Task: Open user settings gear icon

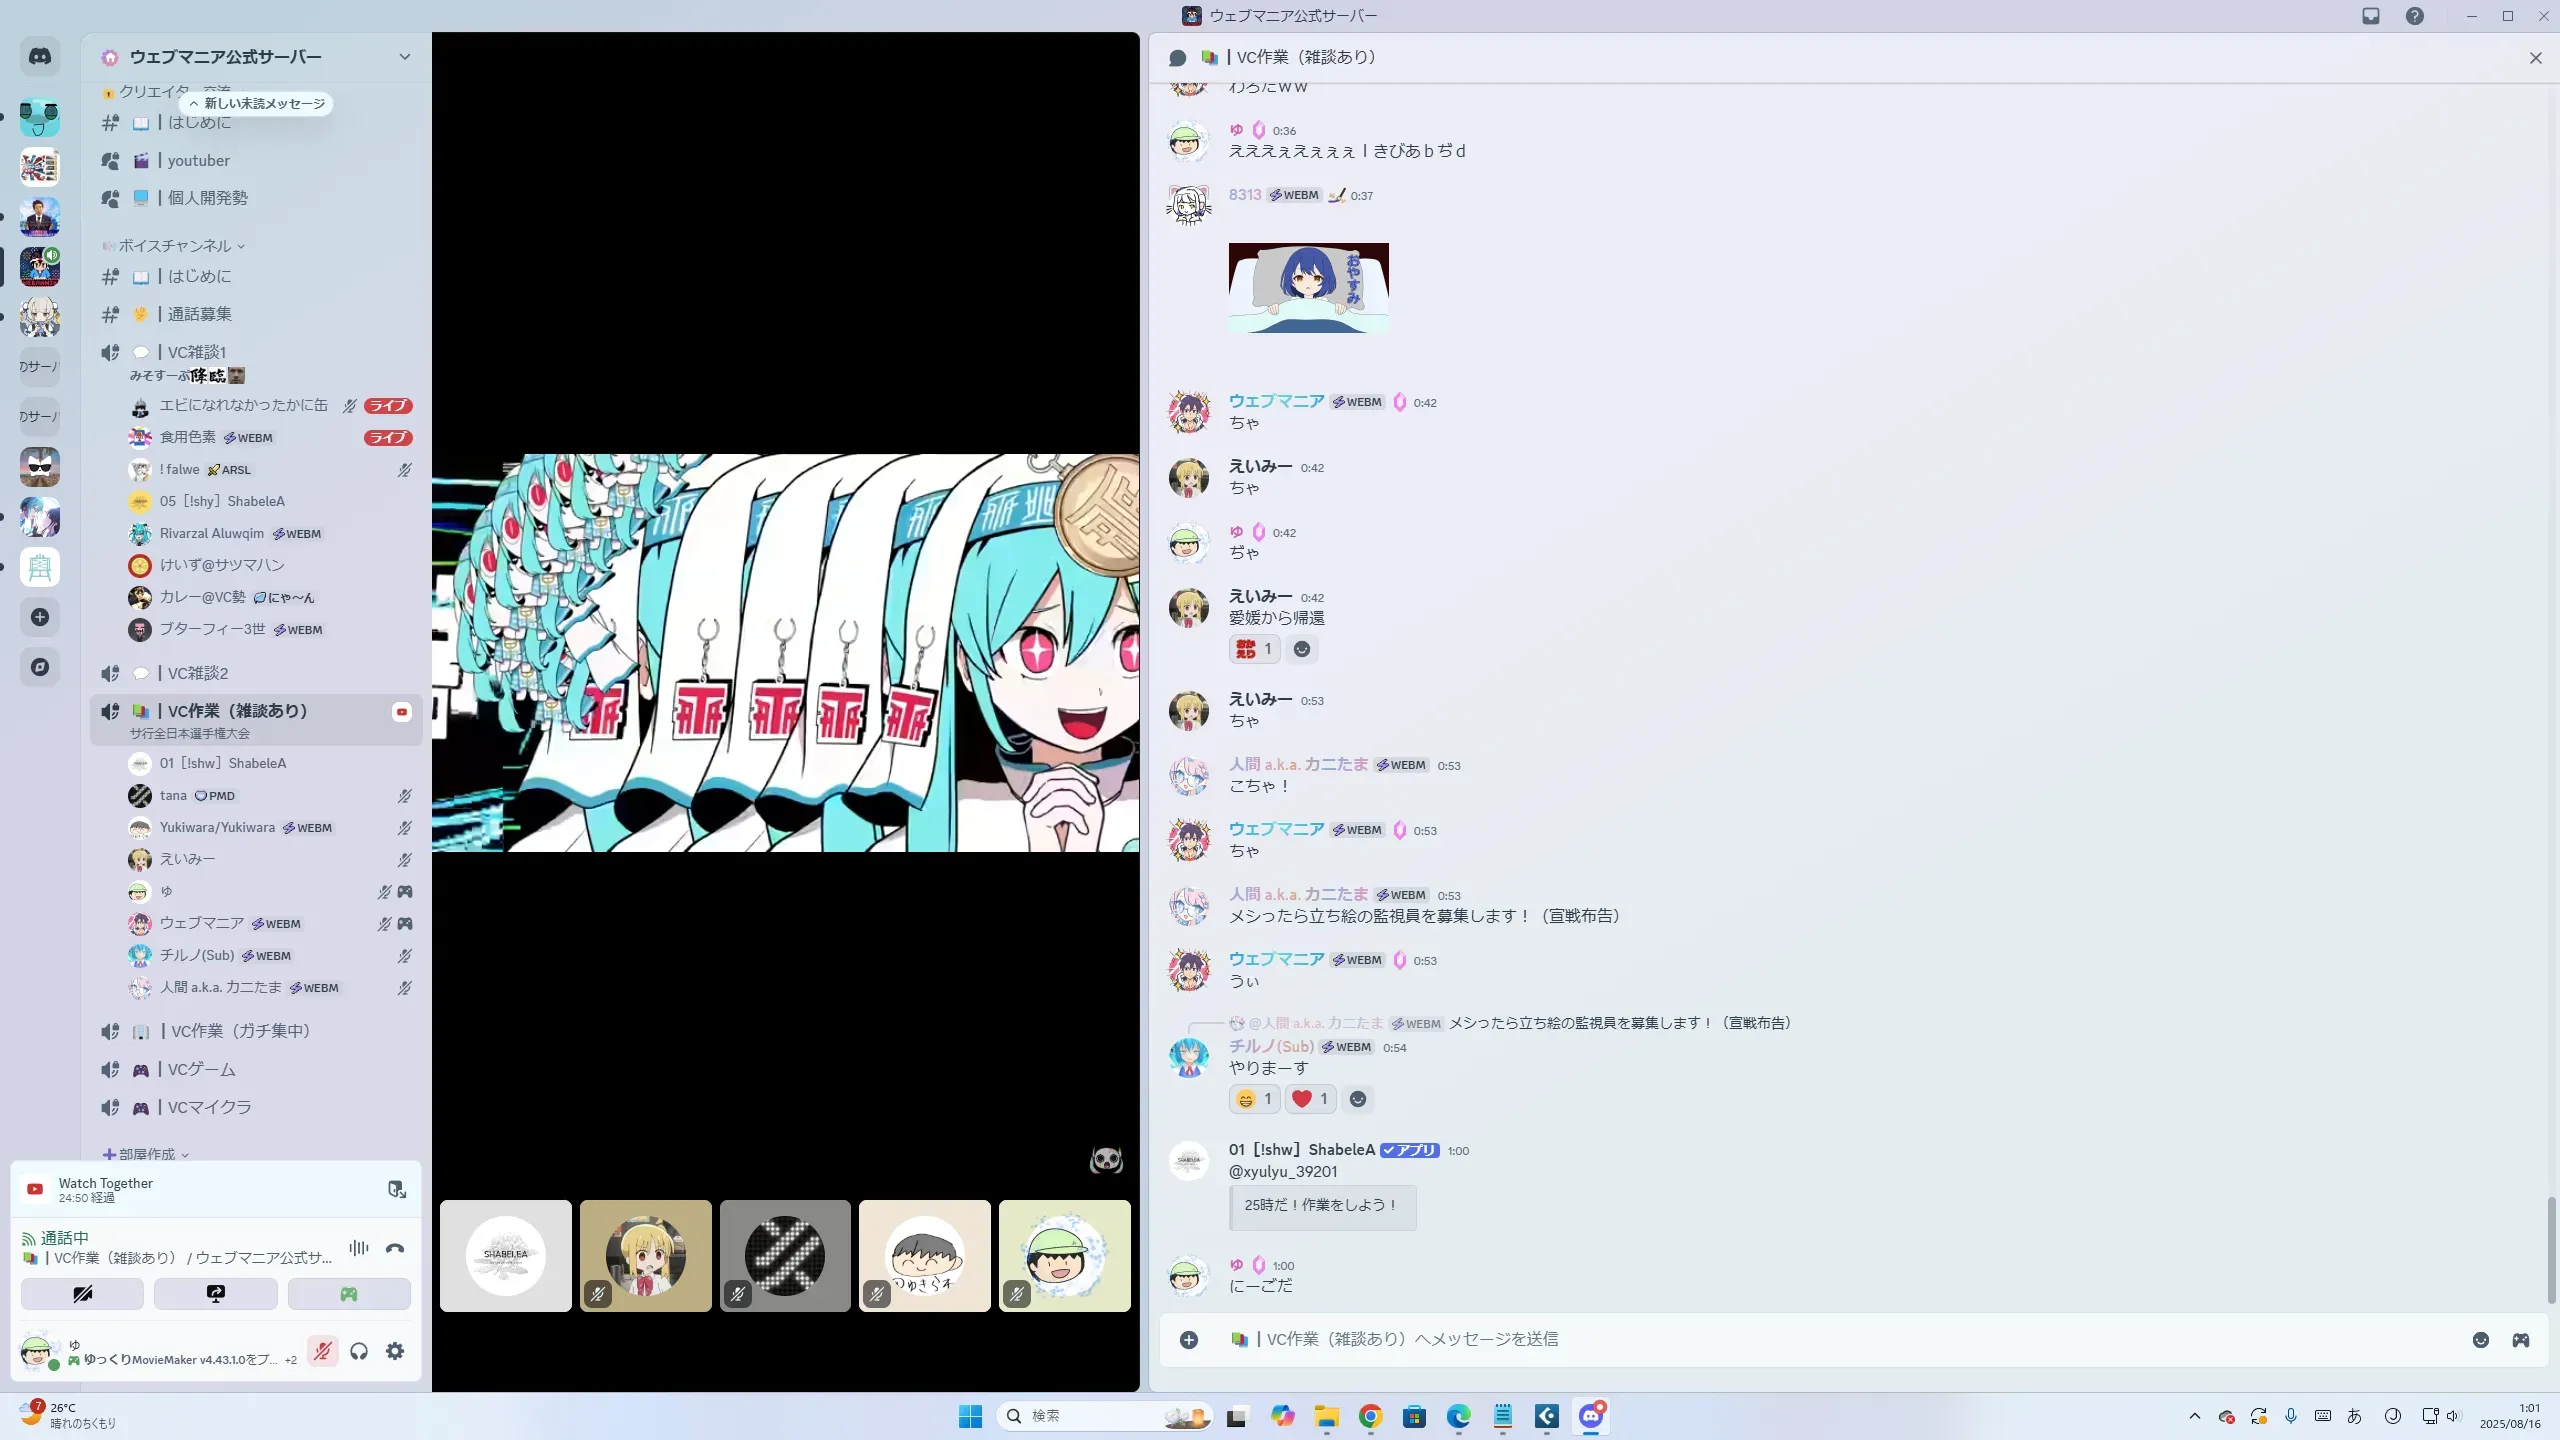Action: pyautogui.click(x=395, y=1351)
